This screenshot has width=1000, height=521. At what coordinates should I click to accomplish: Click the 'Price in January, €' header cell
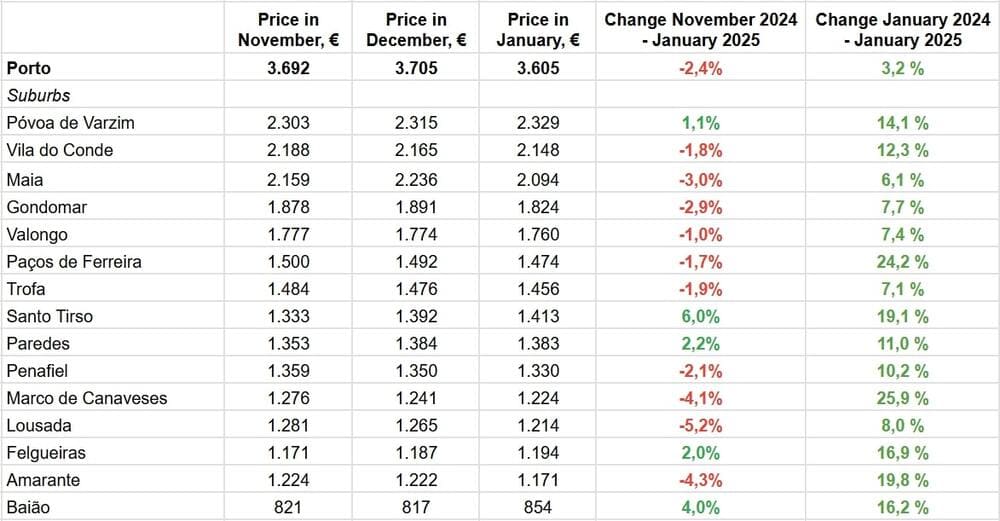click(537, 30)
